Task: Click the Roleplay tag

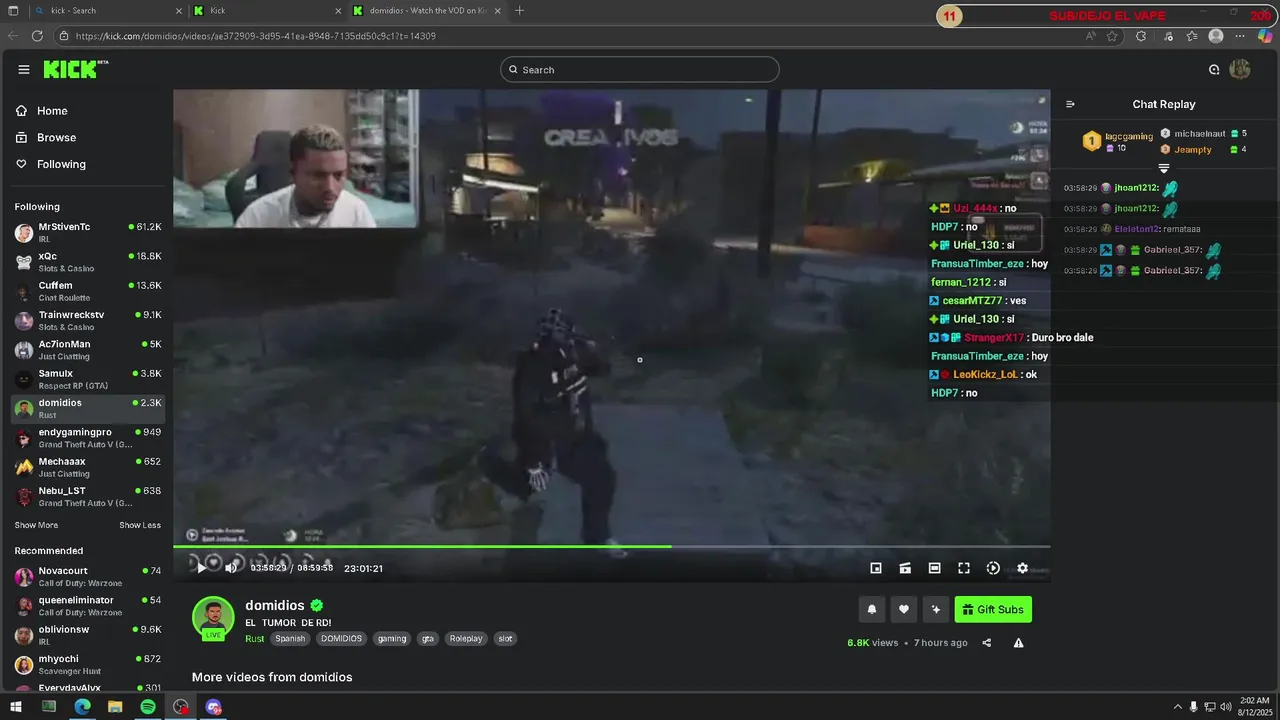Action: (x=466, y=638)
